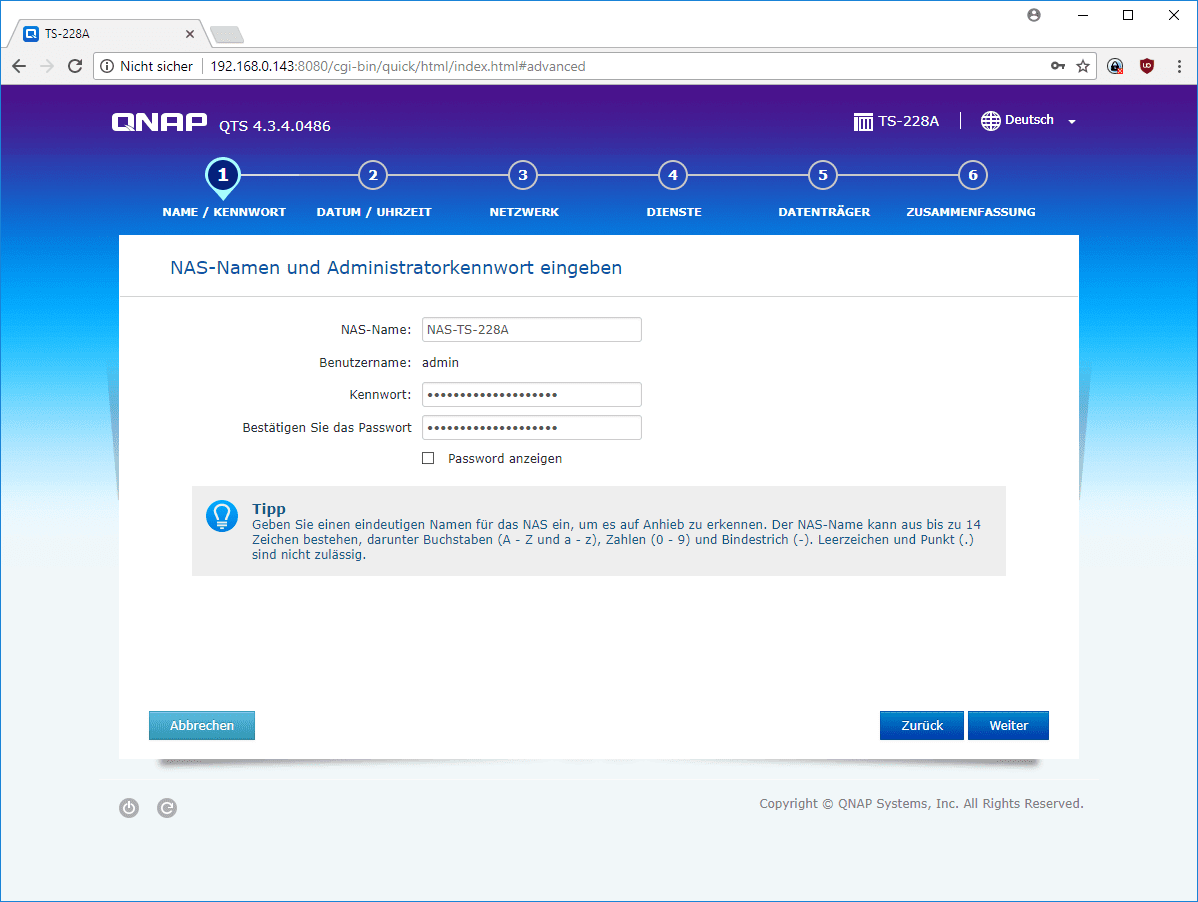Image resolution: width=1198 pixels, height=902 pixels.
Task: Open Chrome's three-dot menu
Action: (1179, 66)
